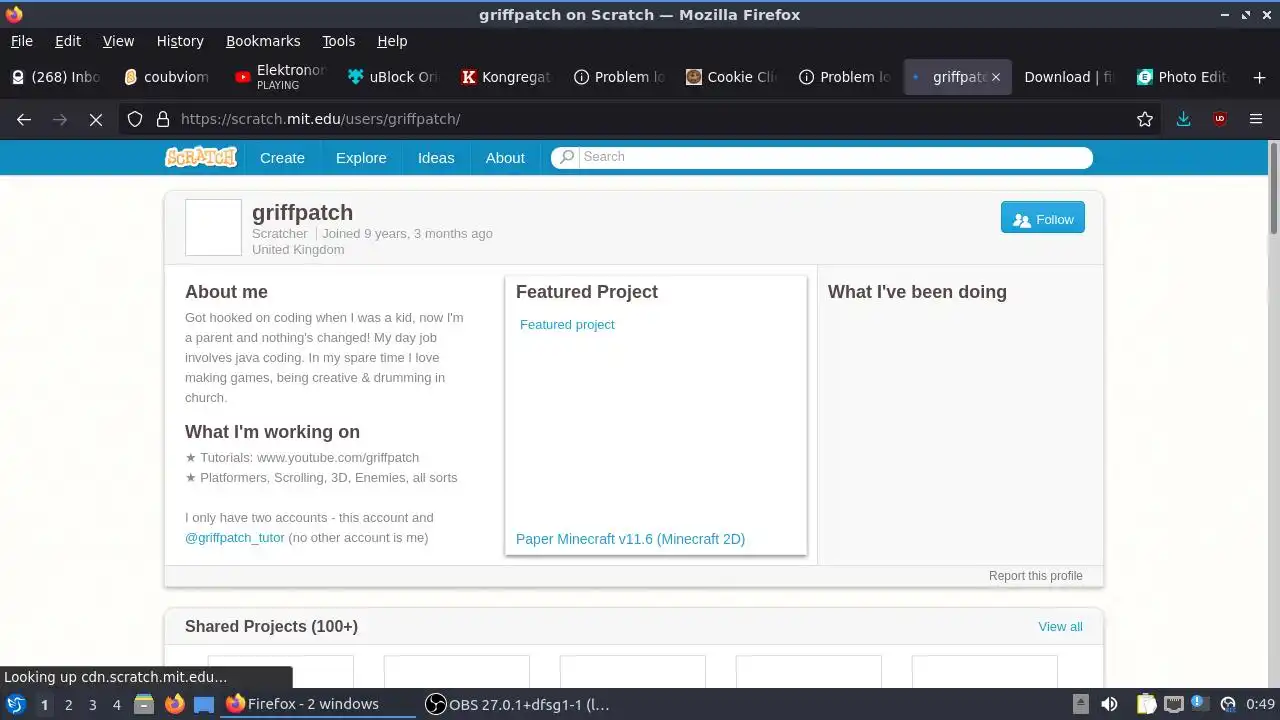Open the Create page
Screen dimensions: 1280x720
pos(282,158)
